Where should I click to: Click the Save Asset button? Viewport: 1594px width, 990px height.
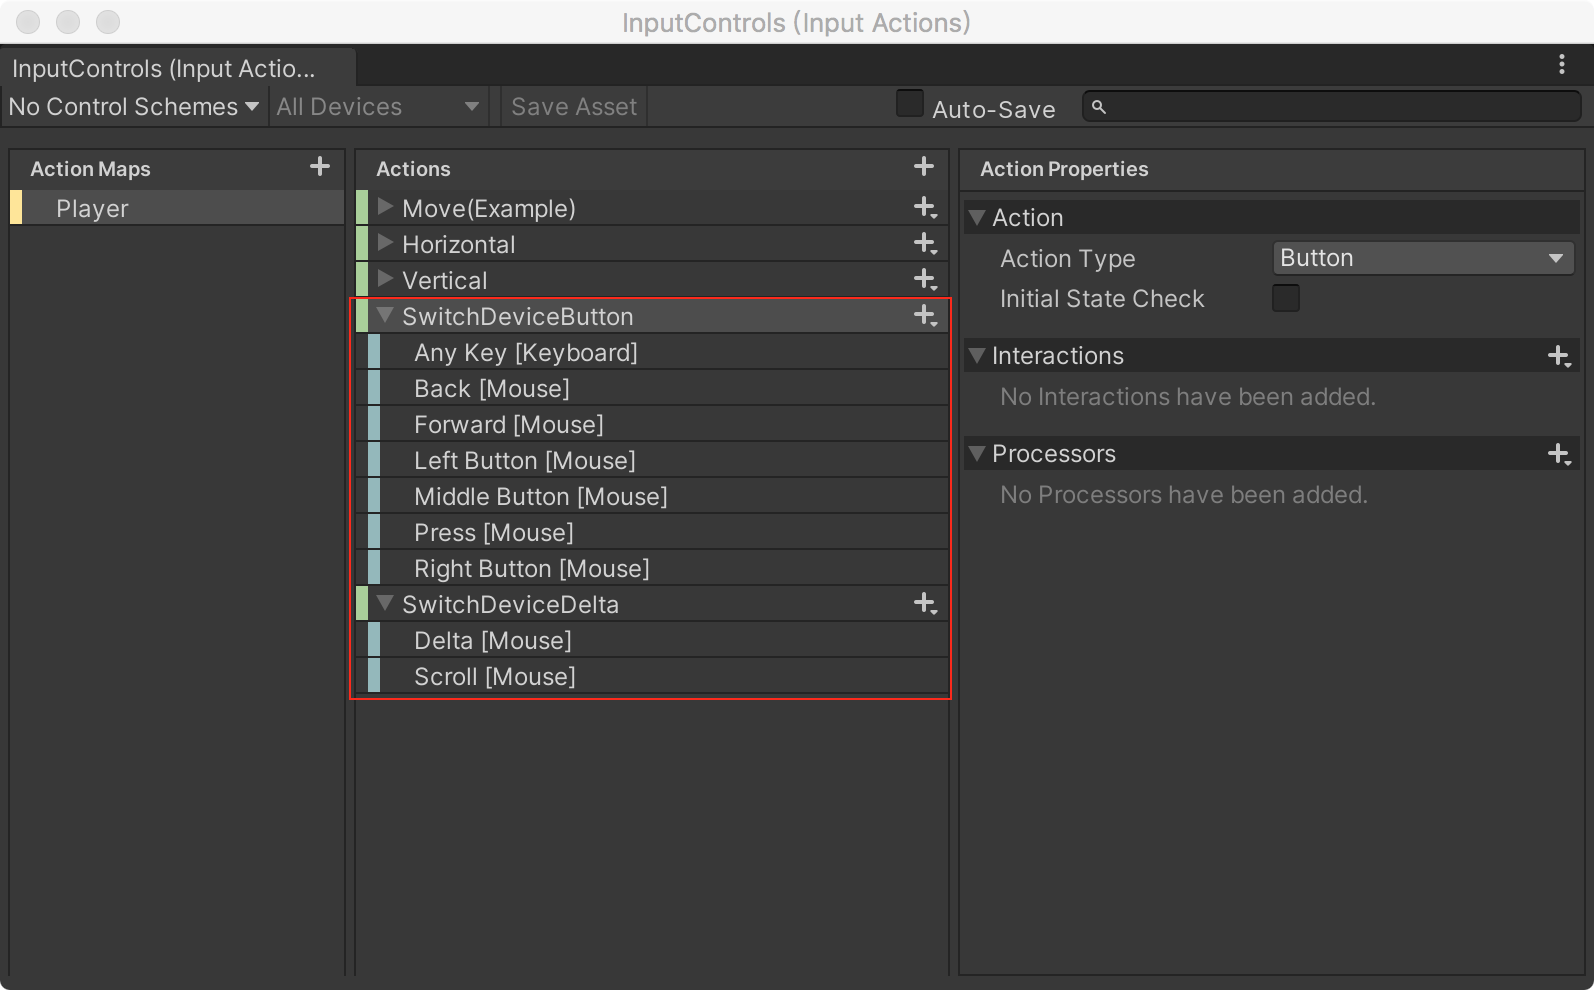[573, 107]
